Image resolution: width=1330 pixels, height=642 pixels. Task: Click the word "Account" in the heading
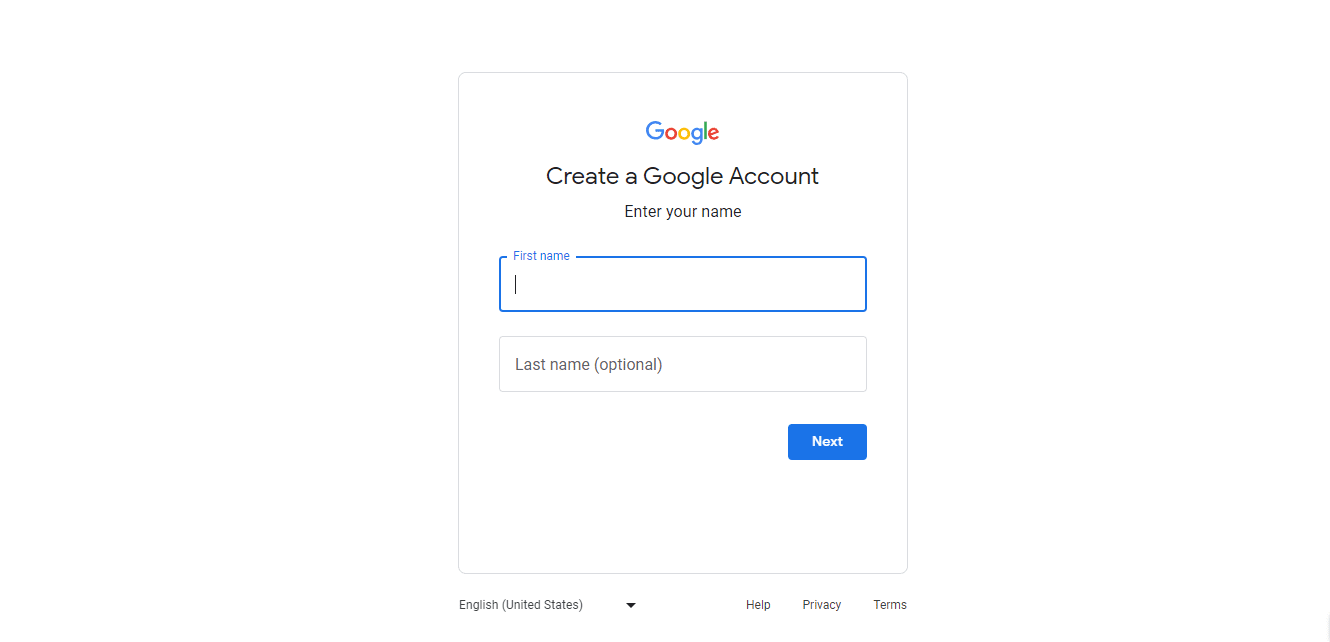[773, 176]
